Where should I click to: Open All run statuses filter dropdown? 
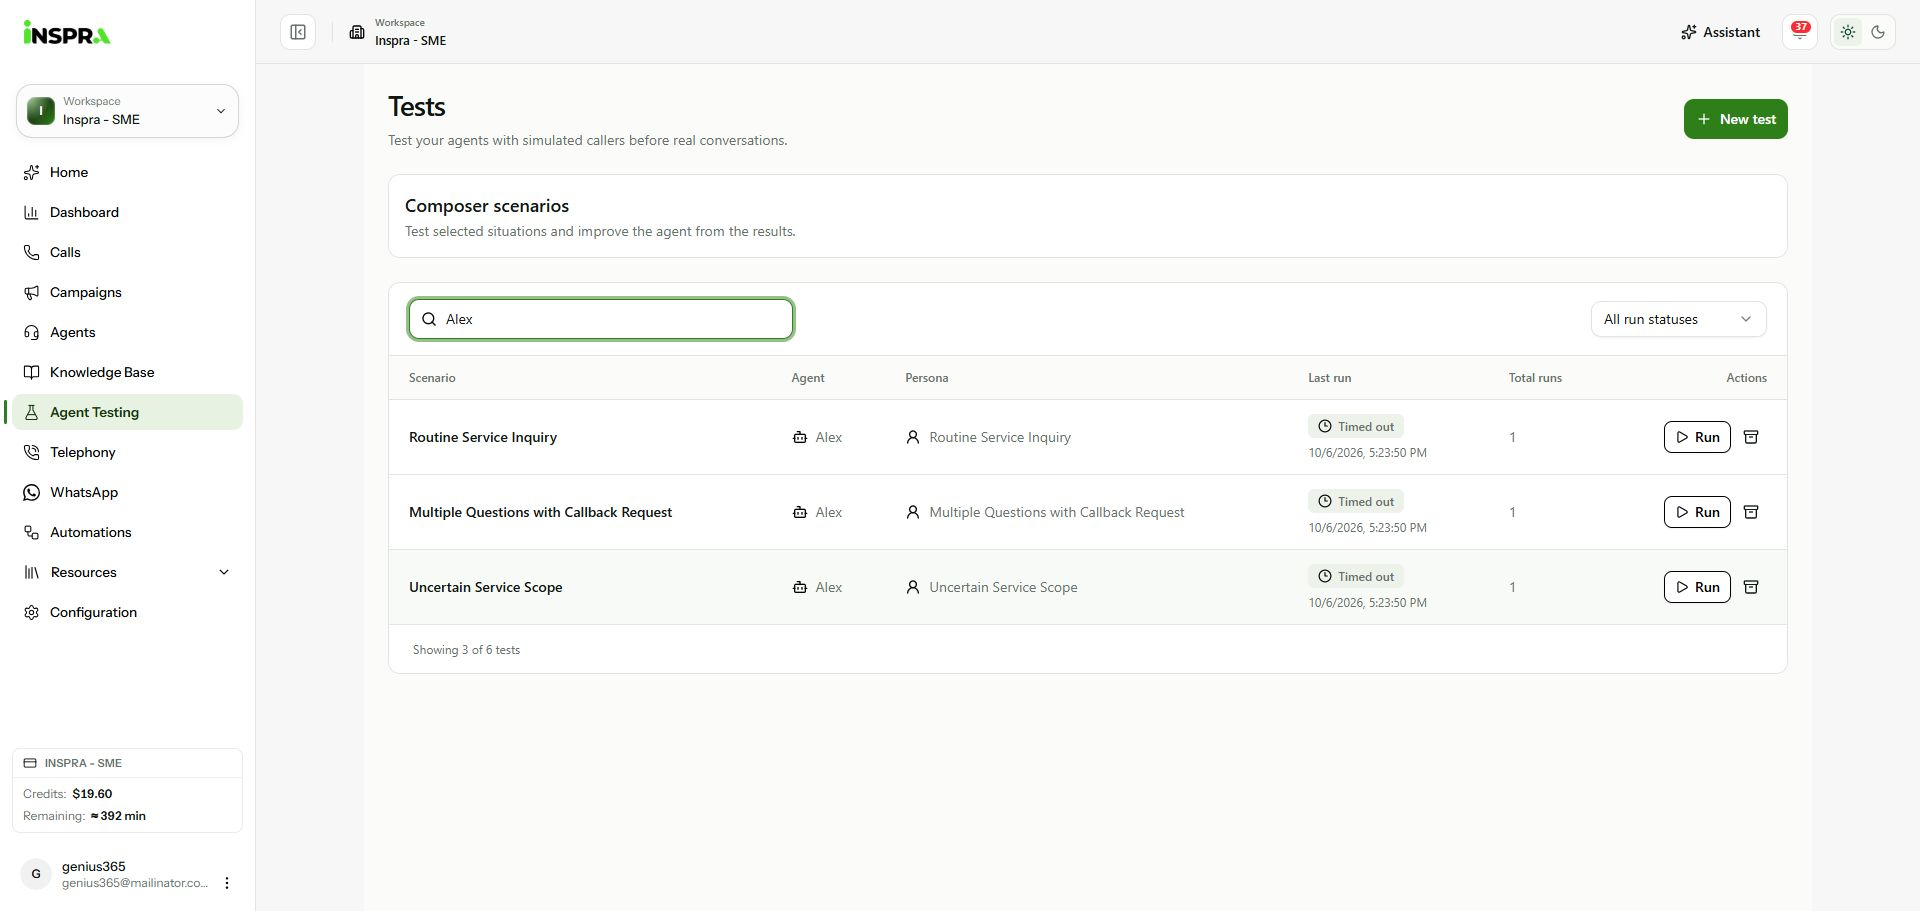1678,319
